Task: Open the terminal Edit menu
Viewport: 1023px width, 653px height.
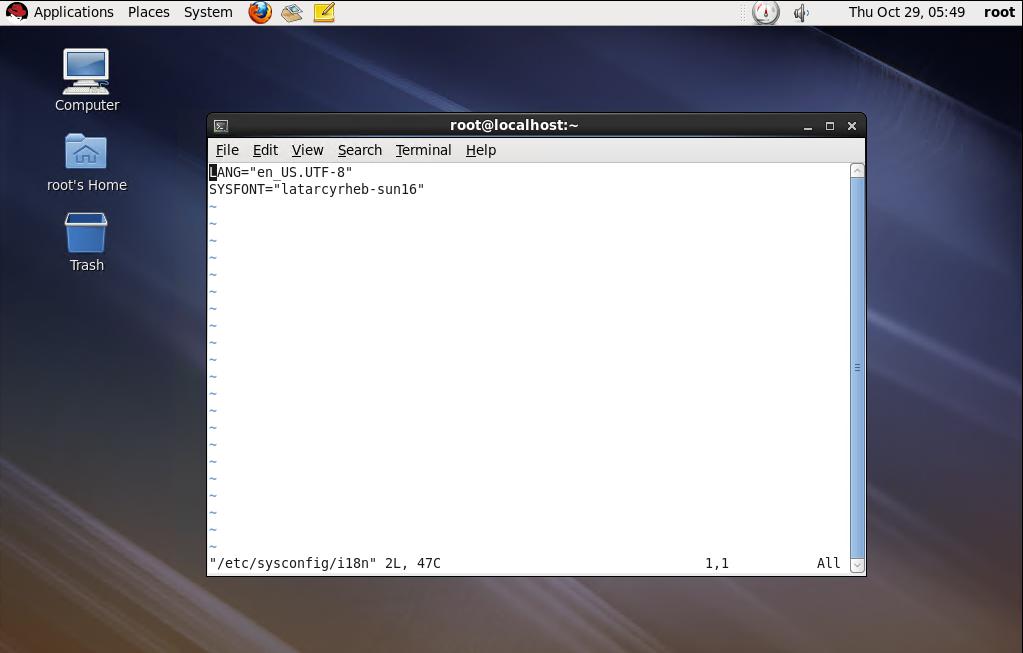Action: [x=265, y=150]
